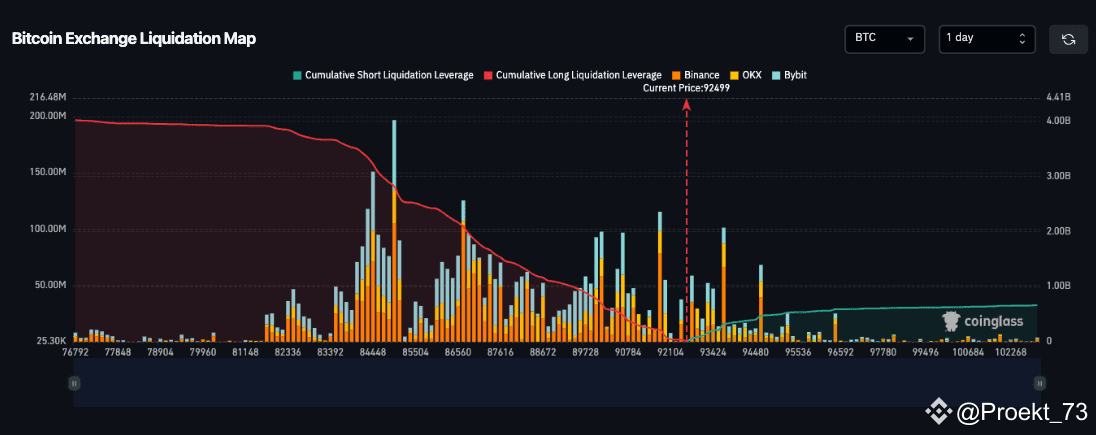Toggle Cumulative Long Liquidation Leverage legend

[573, 75]
